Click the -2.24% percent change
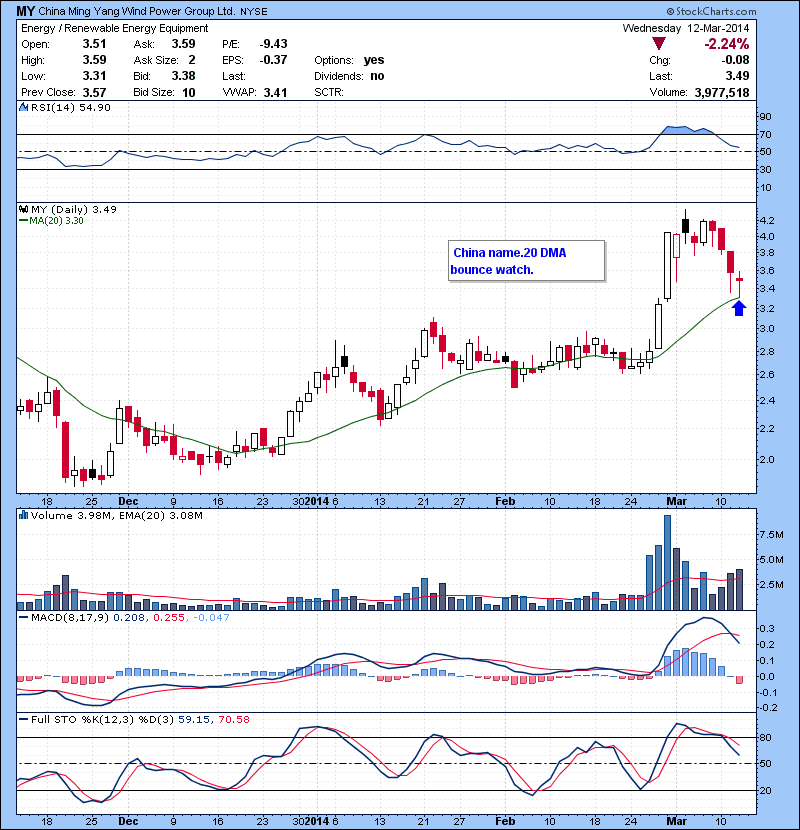Viewport: 800px width, 830px height. click(726, 44)
